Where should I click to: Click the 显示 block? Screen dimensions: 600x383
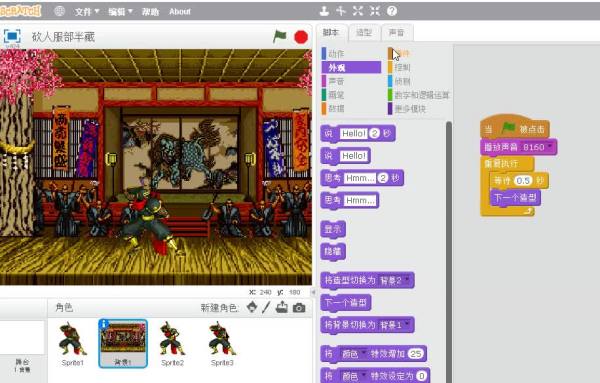coord(333,229)
